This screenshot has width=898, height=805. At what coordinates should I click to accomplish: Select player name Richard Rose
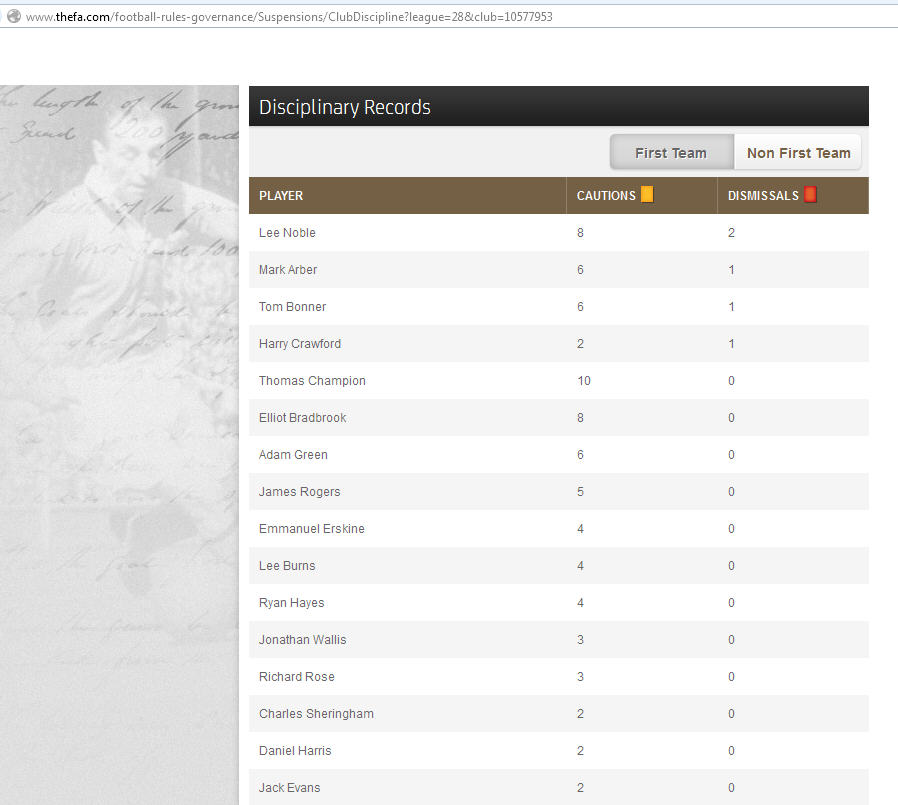pos(297,677)
